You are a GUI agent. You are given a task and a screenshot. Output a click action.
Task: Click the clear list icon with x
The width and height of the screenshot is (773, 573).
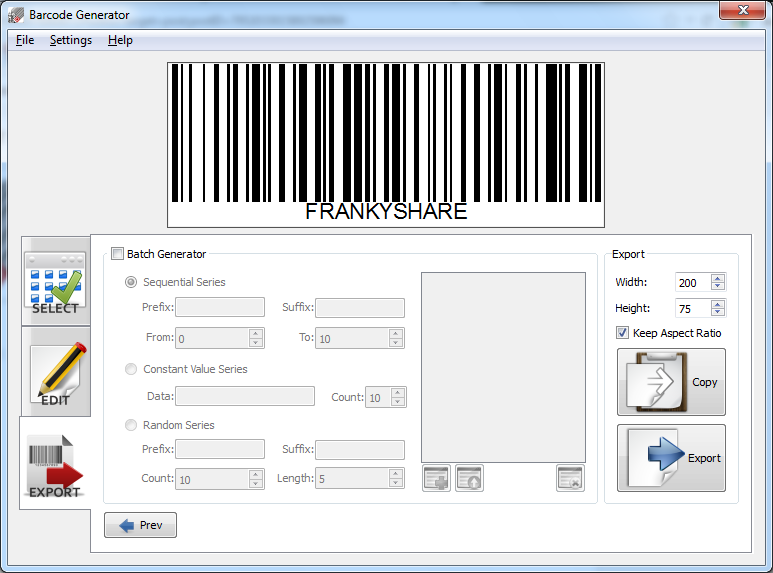tap(570, 478)
